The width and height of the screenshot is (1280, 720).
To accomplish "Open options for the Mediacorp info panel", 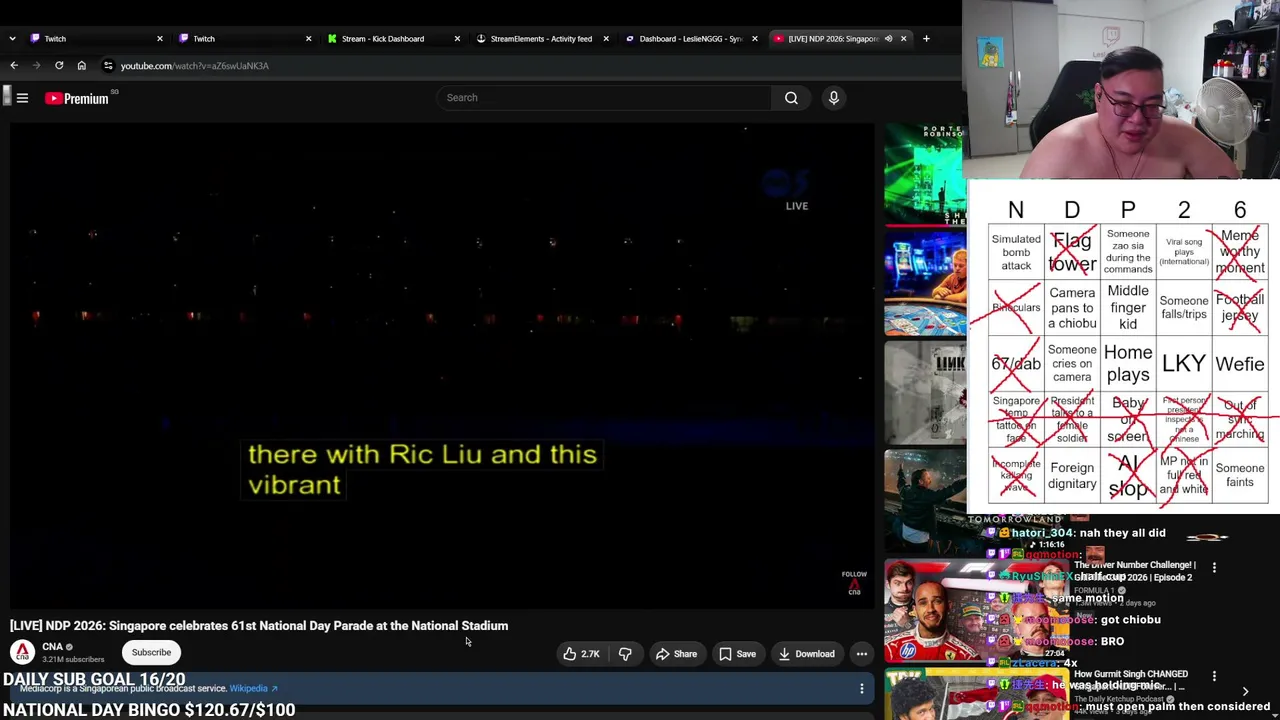I will 861,688.
